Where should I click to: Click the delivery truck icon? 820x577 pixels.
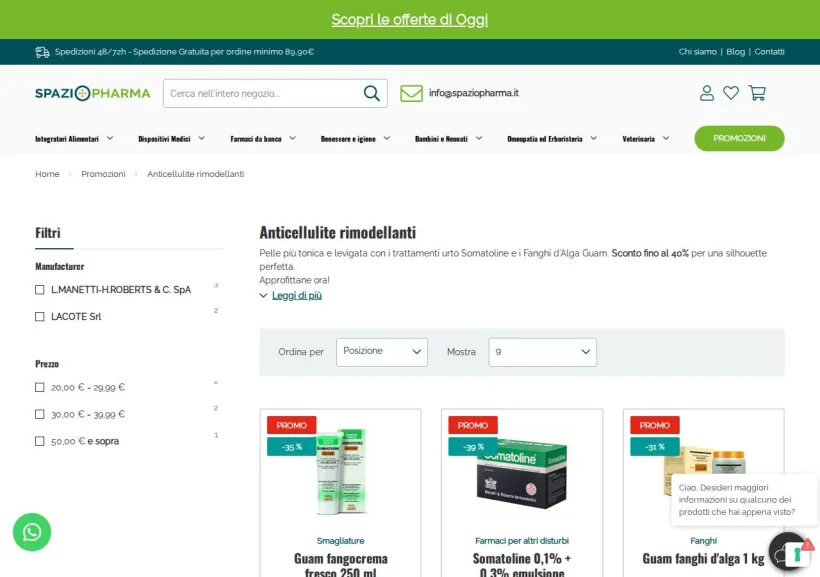pos(42,52)
